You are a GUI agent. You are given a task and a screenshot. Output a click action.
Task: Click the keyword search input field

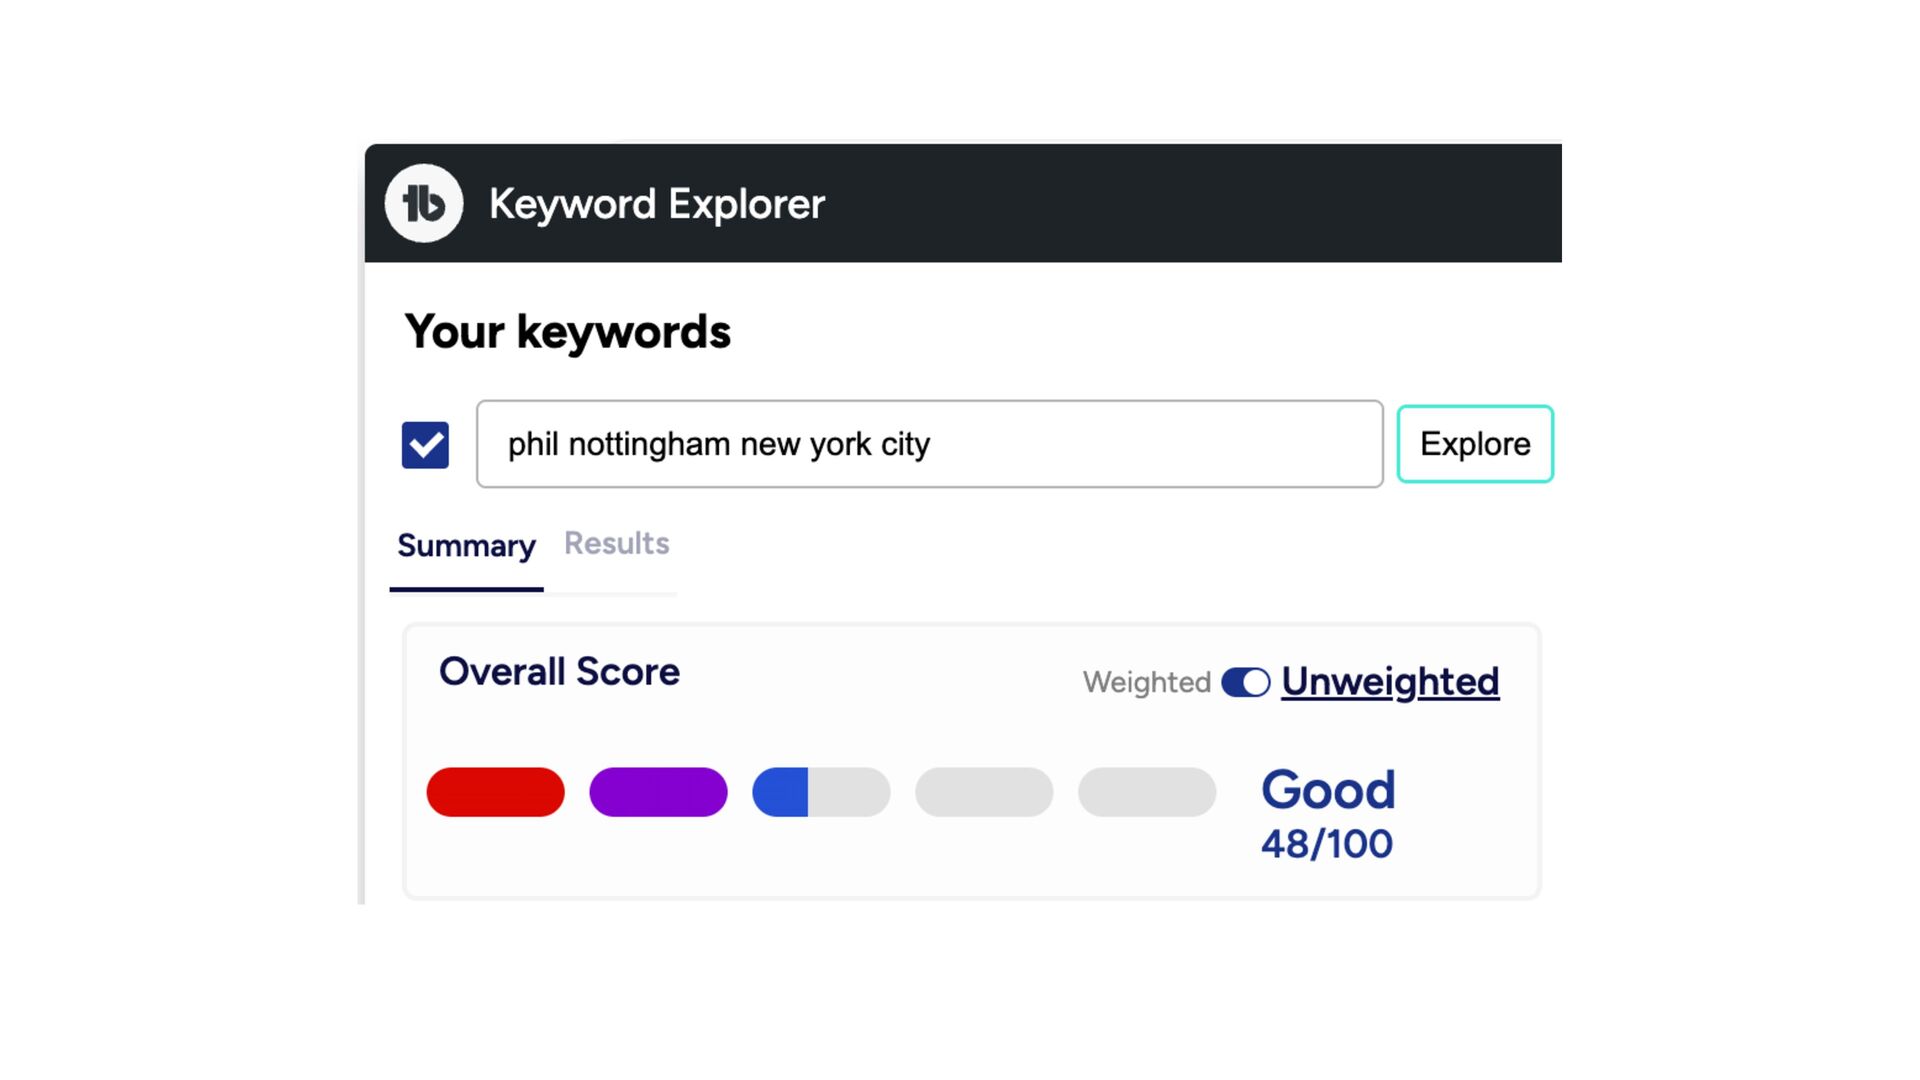click(929, 444)
